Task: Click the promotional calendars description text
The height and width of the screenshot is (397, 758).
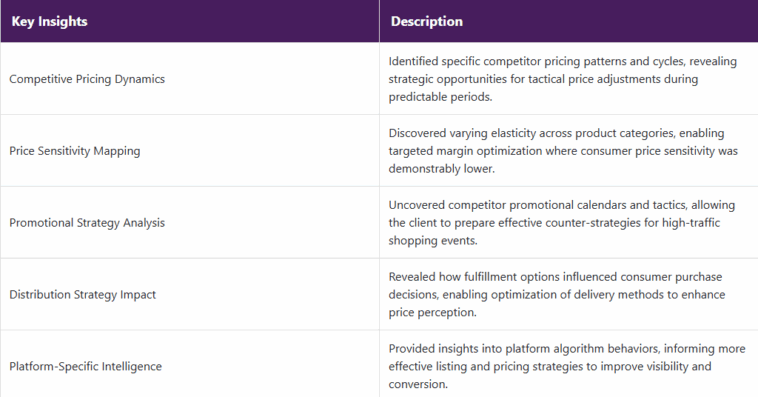Action: click(x=562, y=223)
